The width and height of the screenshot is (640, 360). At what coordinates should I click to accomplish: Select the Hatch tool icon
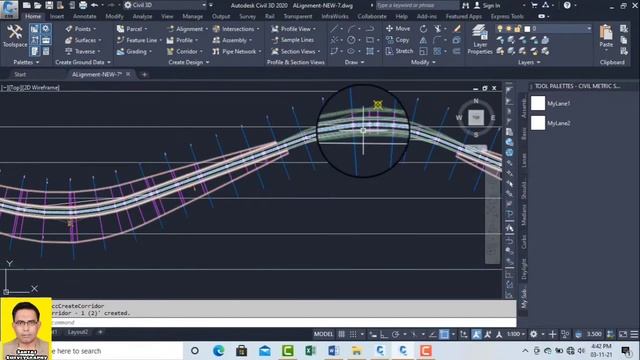tap(370, 51)
